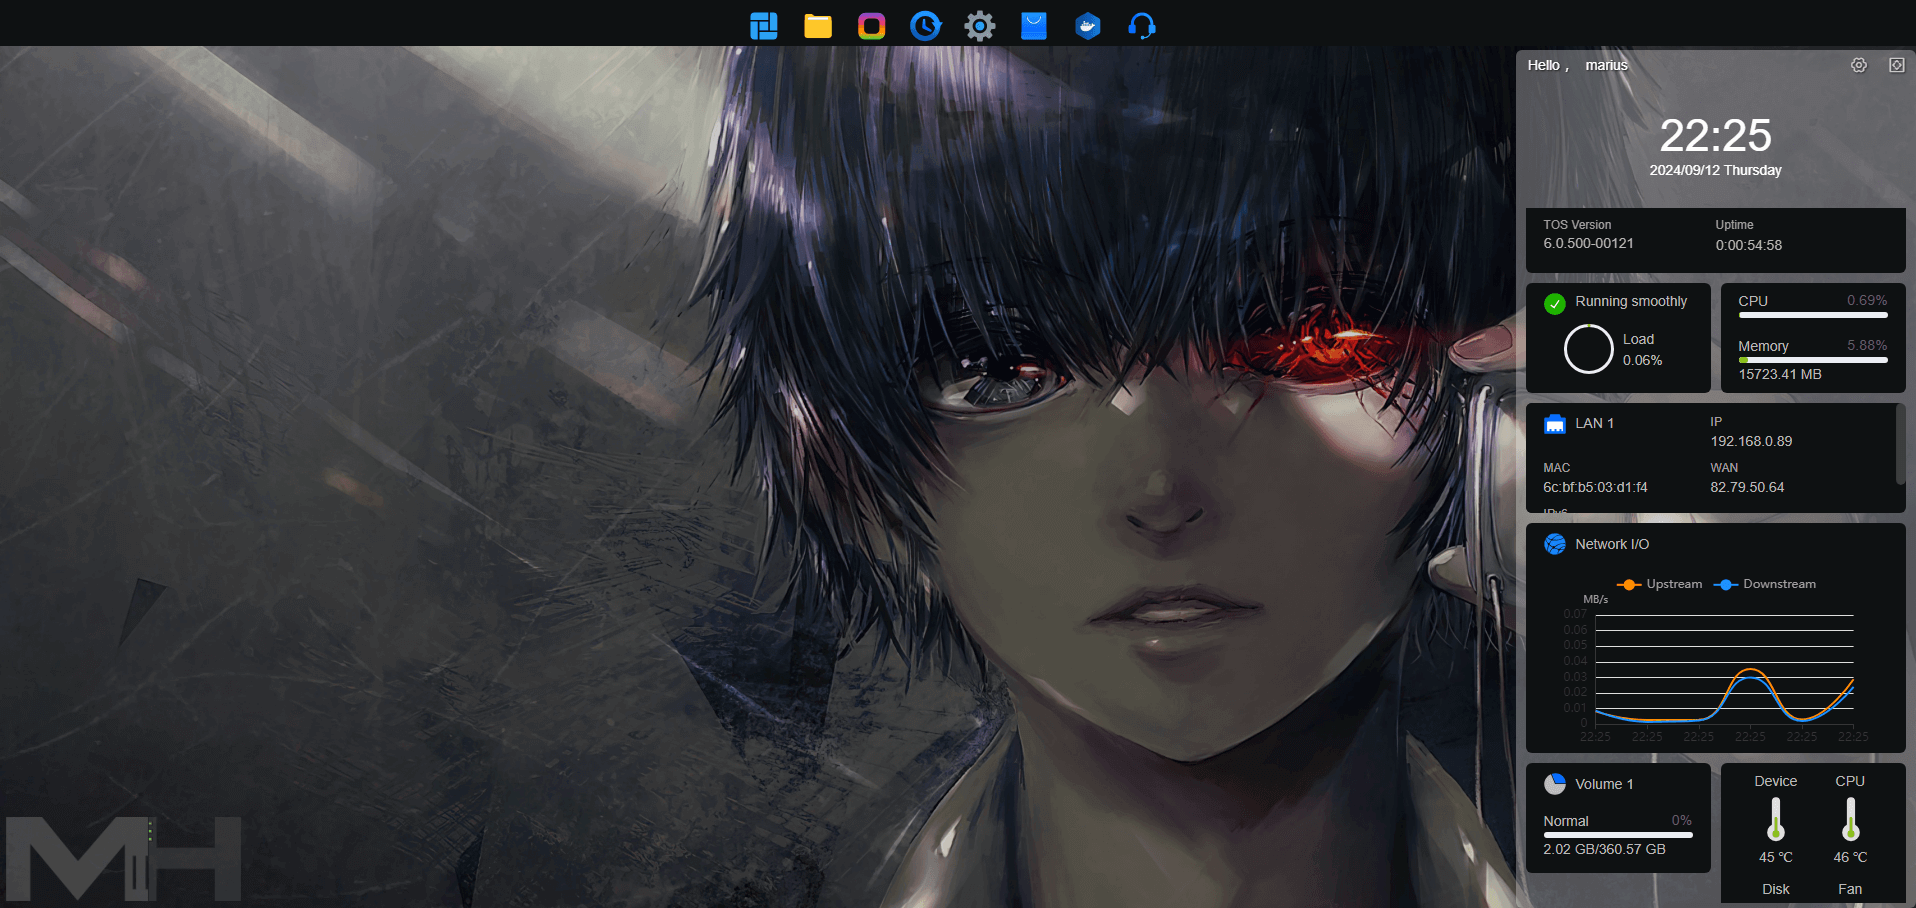Click the LAN widget vertical scrollbar
Screen dimensions: 1916x908
tap(1900, 445)
